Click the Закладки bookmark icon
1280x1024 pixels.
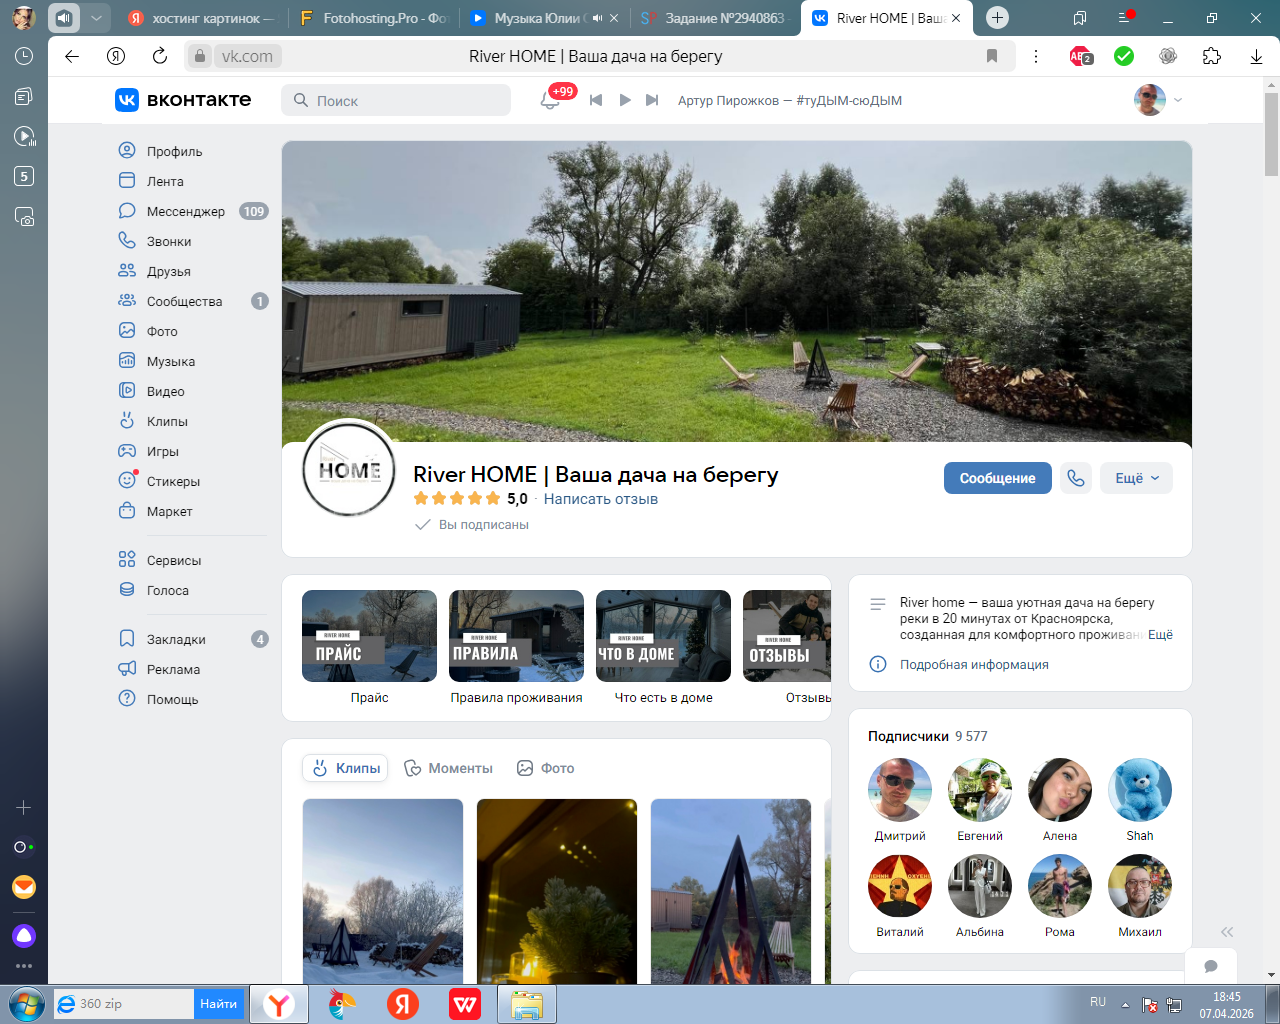127,639
